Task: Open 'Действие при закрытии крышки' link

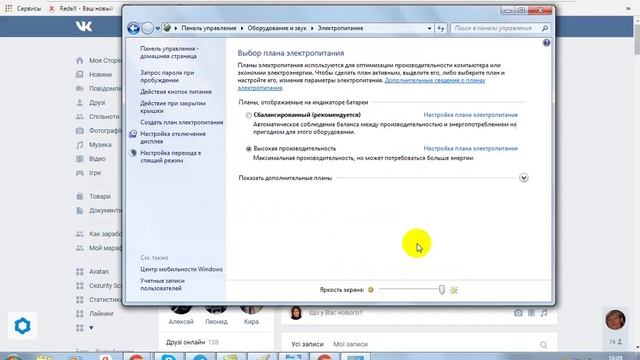Action: coord(173,107)
